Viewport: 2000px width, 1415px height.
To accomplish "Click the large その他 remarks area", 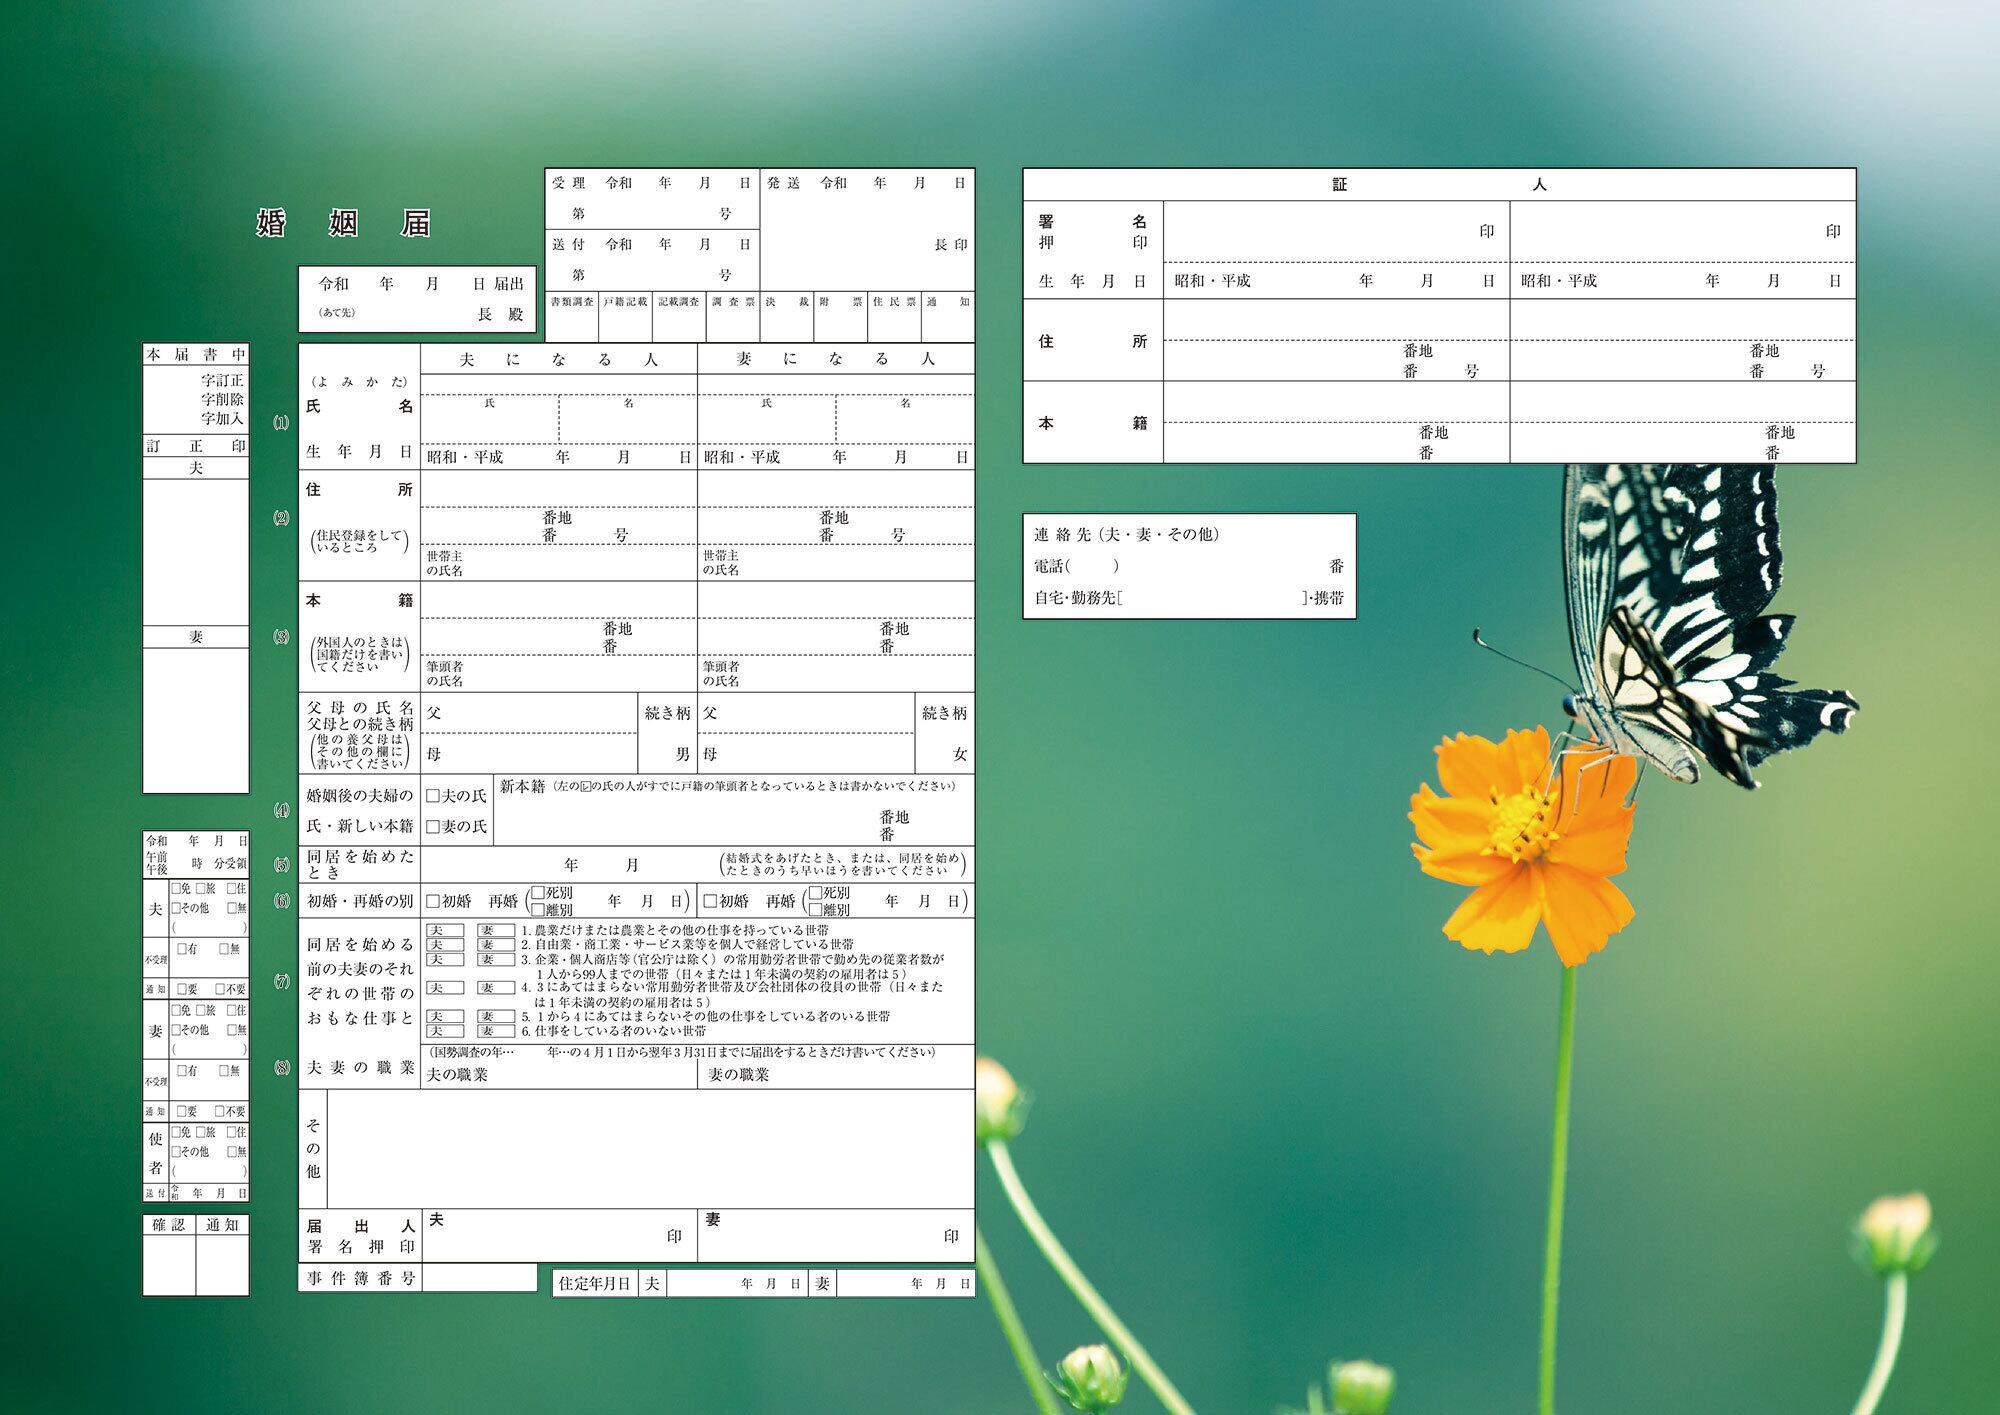I will coord(650,1148).
